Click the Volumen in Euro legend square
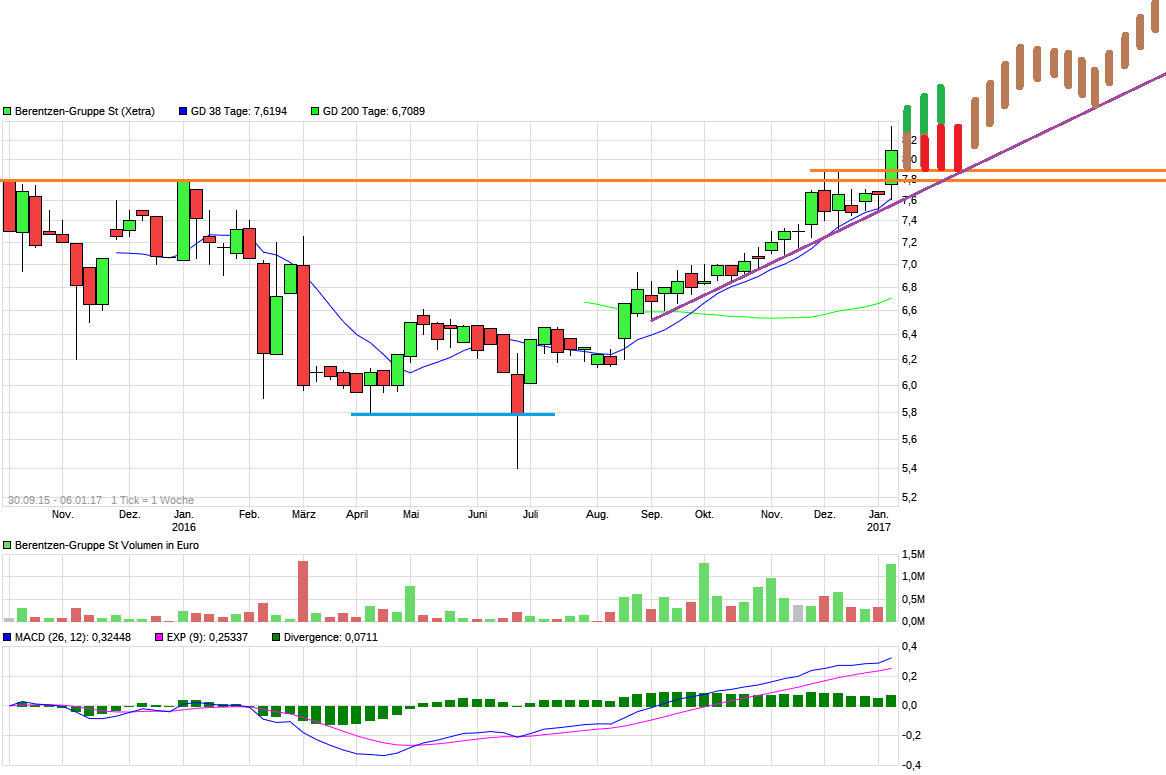Screen dimensions: 1166x775 point(7,545)
